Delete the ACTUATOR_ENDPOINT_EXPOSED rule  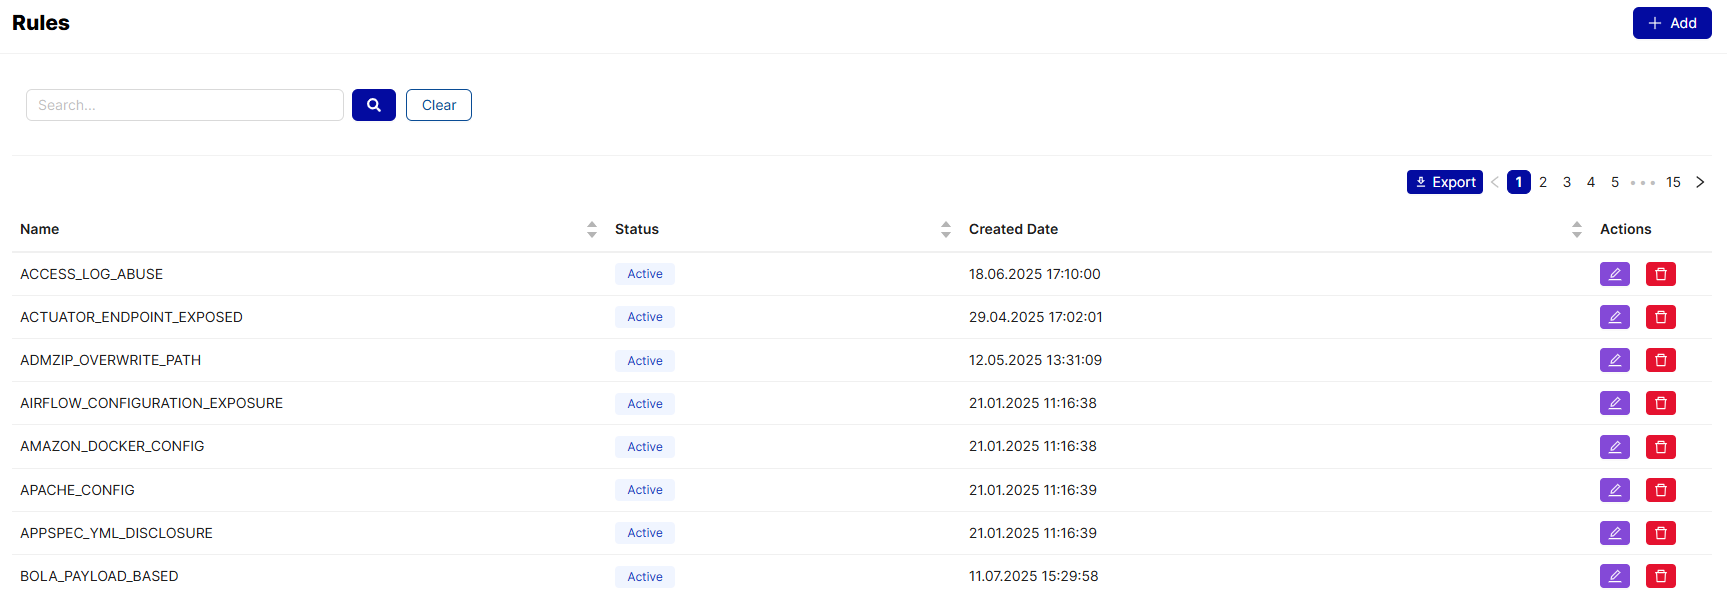pyautogui.click(x=1660, y=317)
